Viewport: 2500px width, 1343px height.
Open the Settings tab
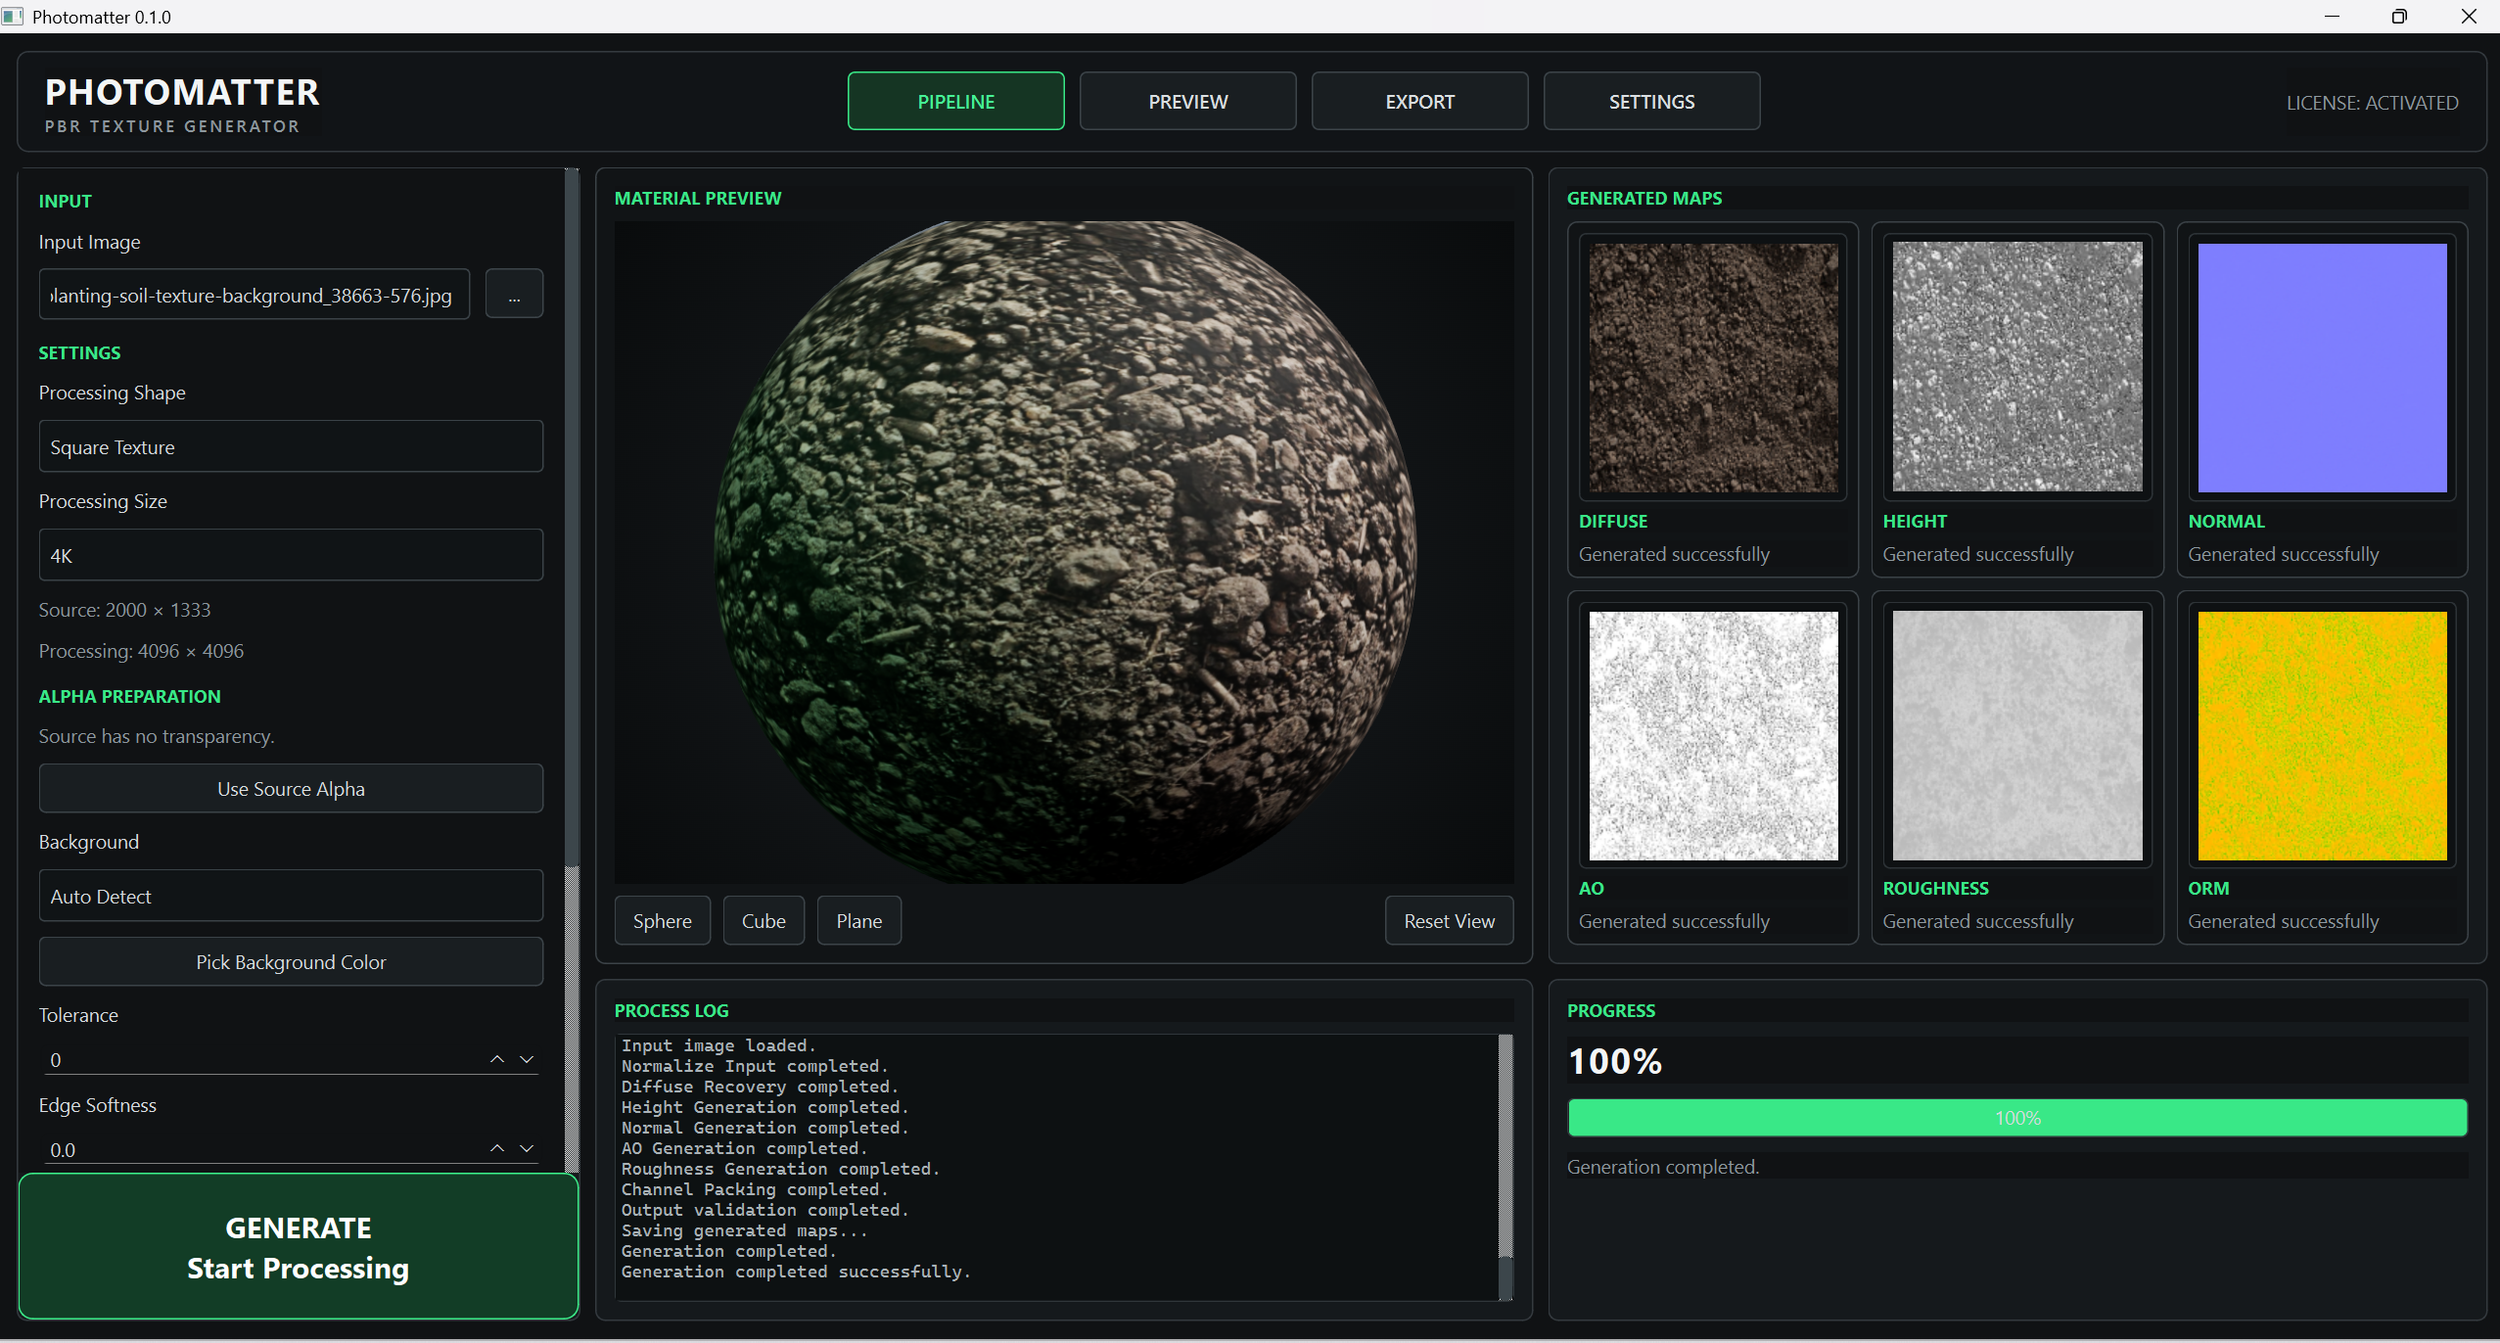pos(1652,101)
